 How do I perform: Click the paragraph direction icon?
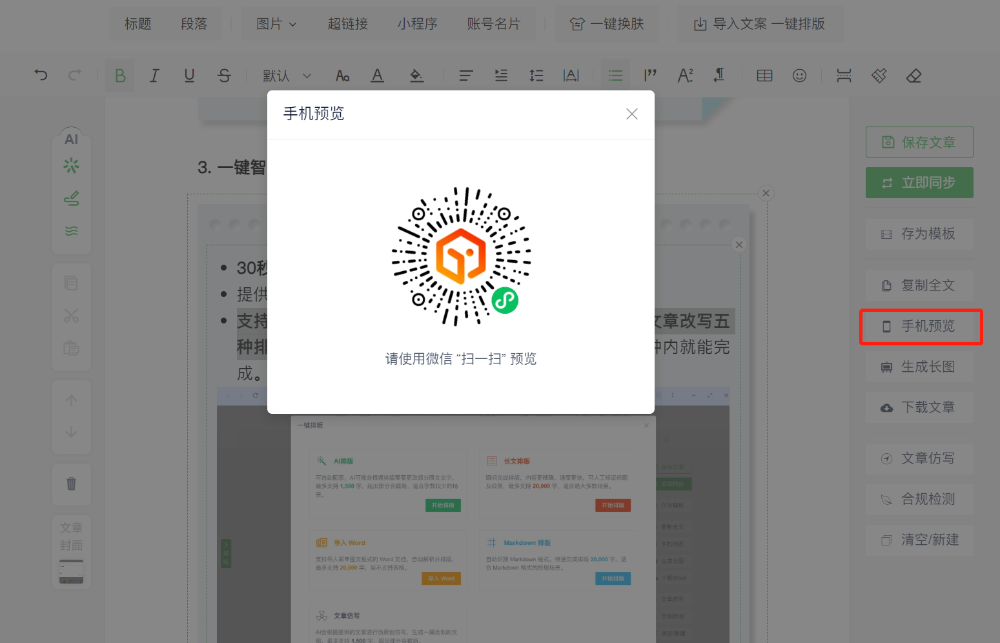coord(719,76)
